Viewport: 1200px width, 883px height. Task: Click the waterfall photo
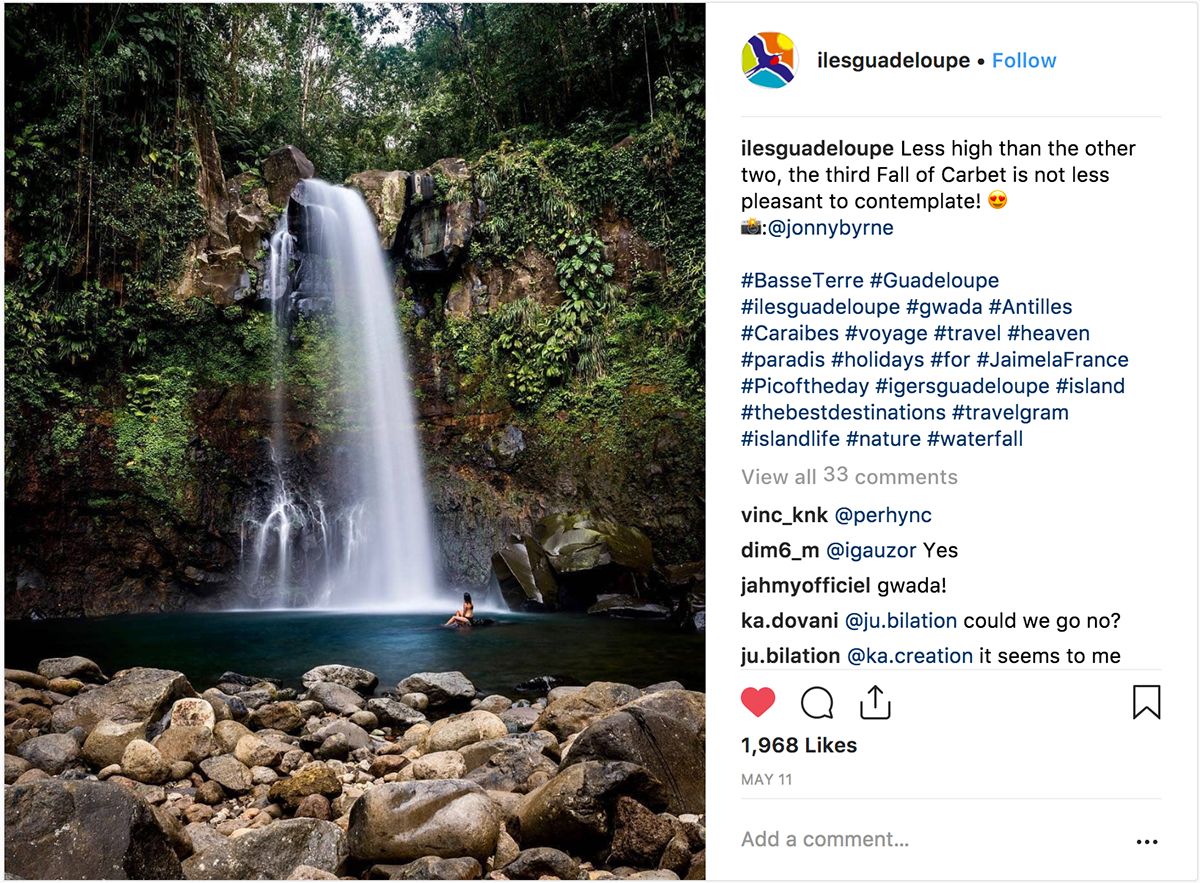355,441
